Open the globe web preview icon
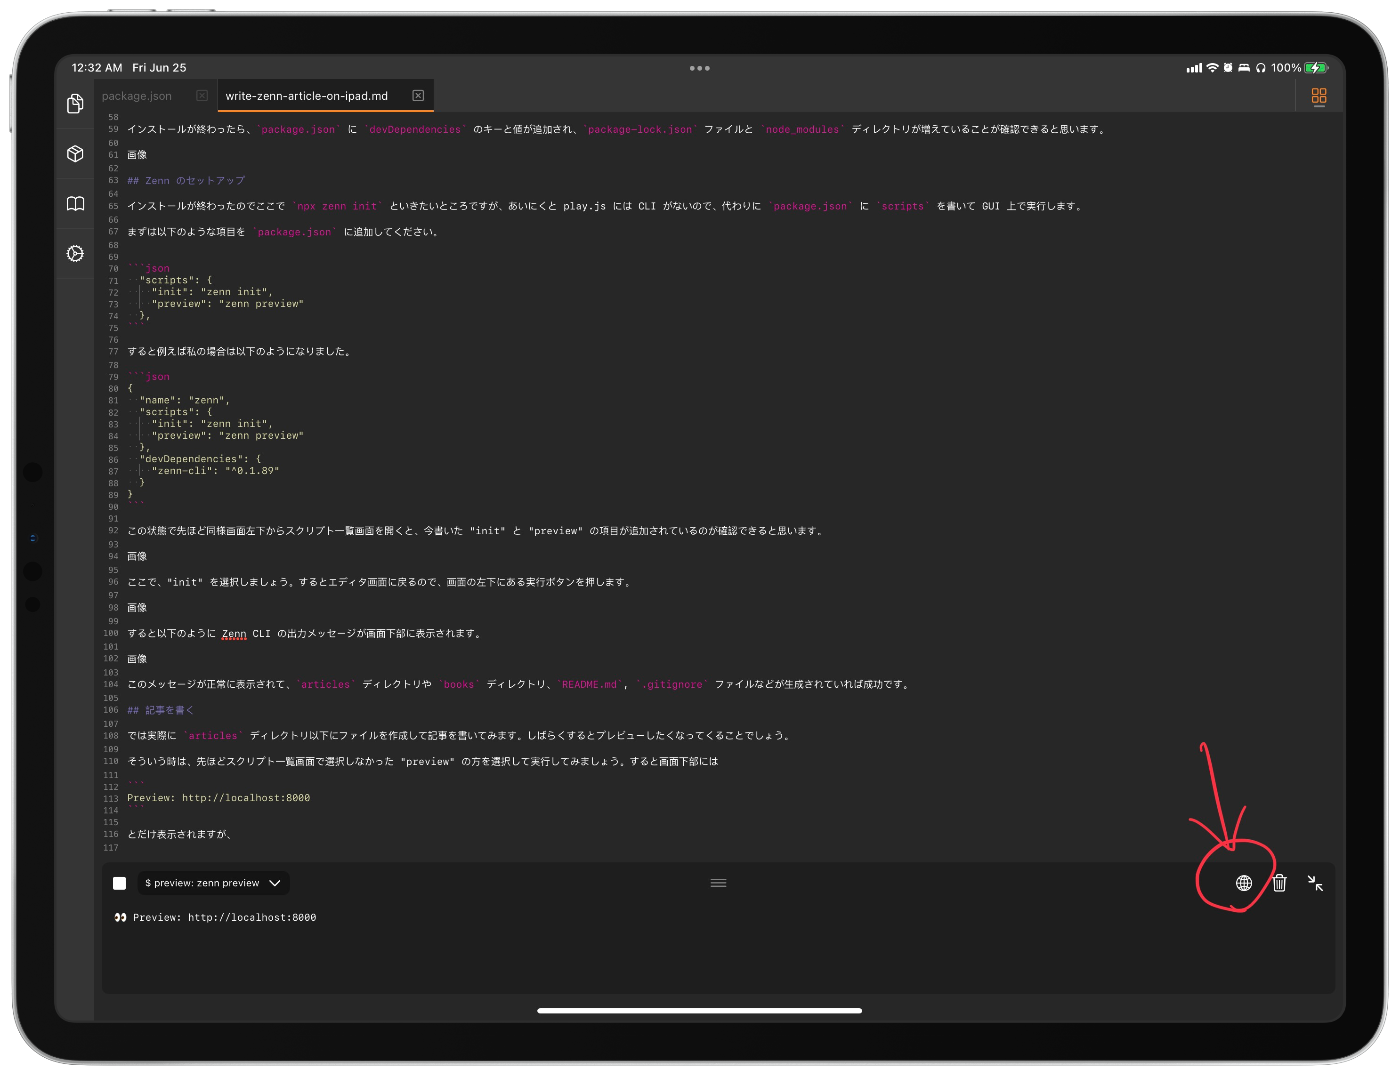This screenshot has height=1077, width=1400. [1244, 883]
